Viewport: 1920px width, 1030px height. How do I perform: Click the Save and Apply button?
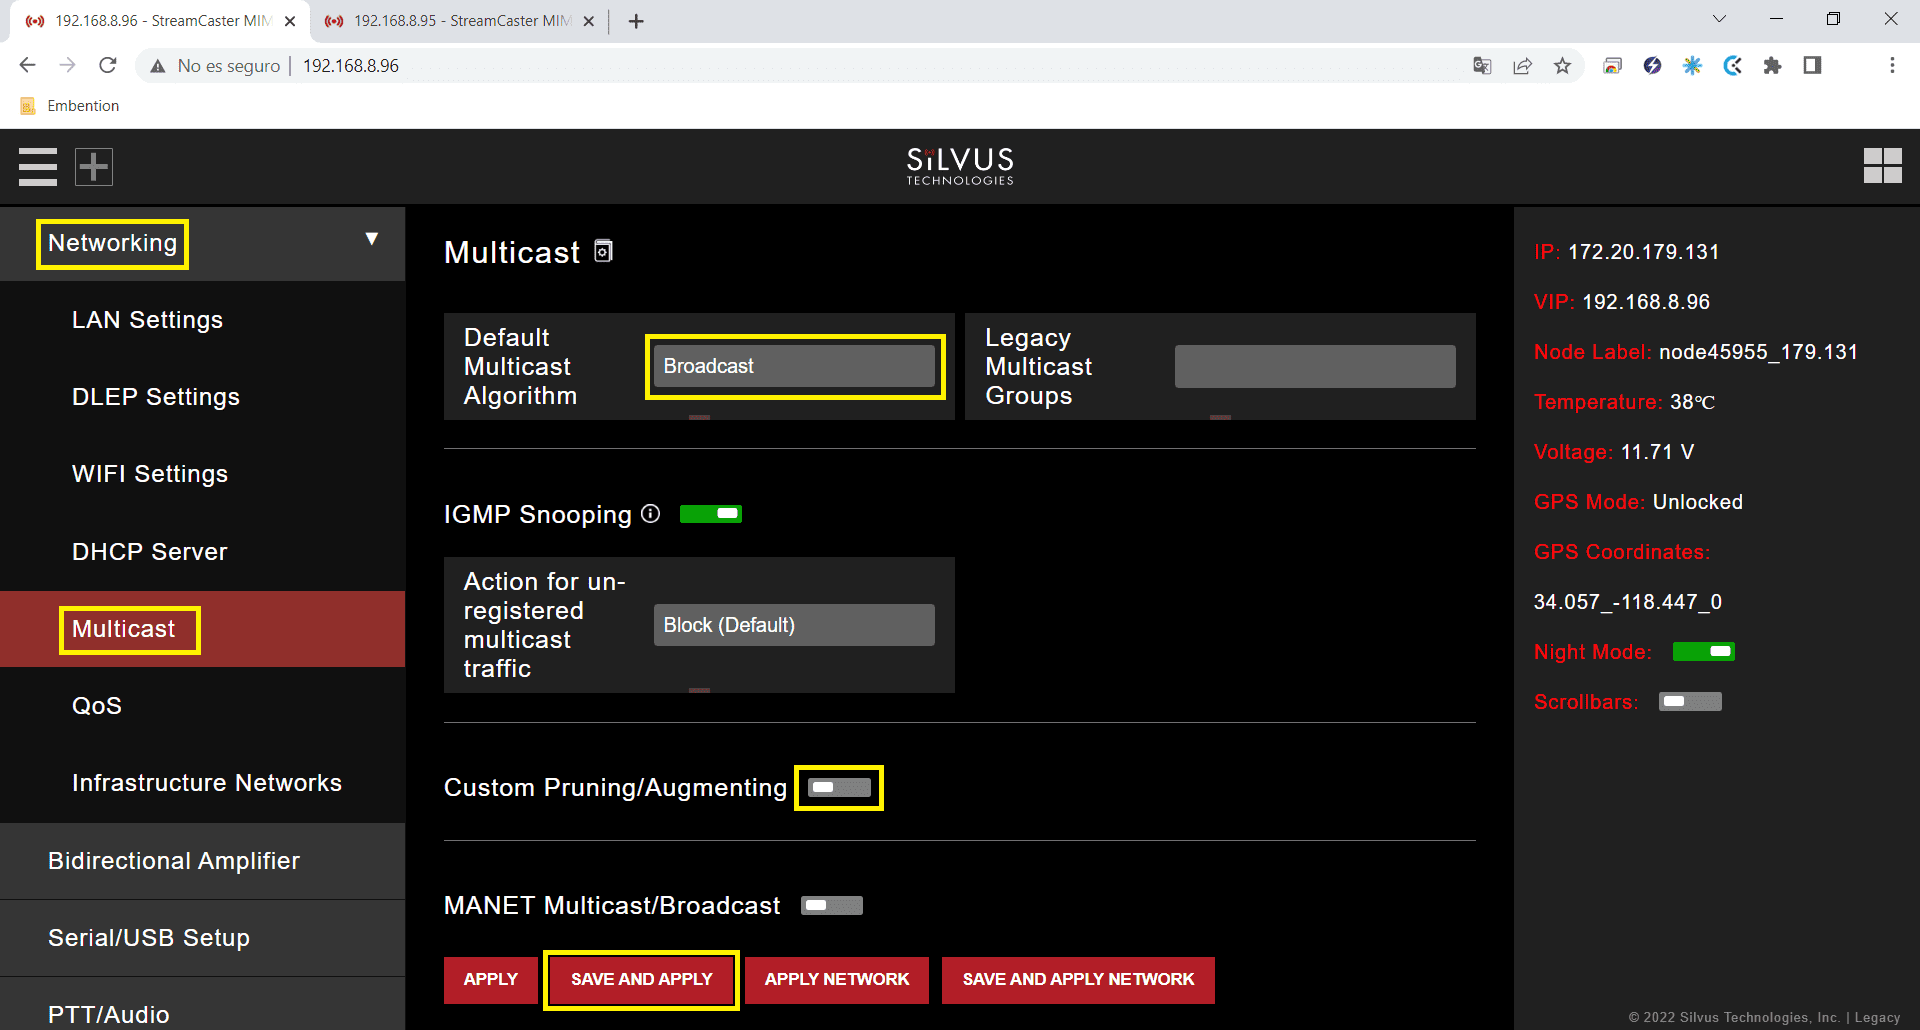(641, 979)
